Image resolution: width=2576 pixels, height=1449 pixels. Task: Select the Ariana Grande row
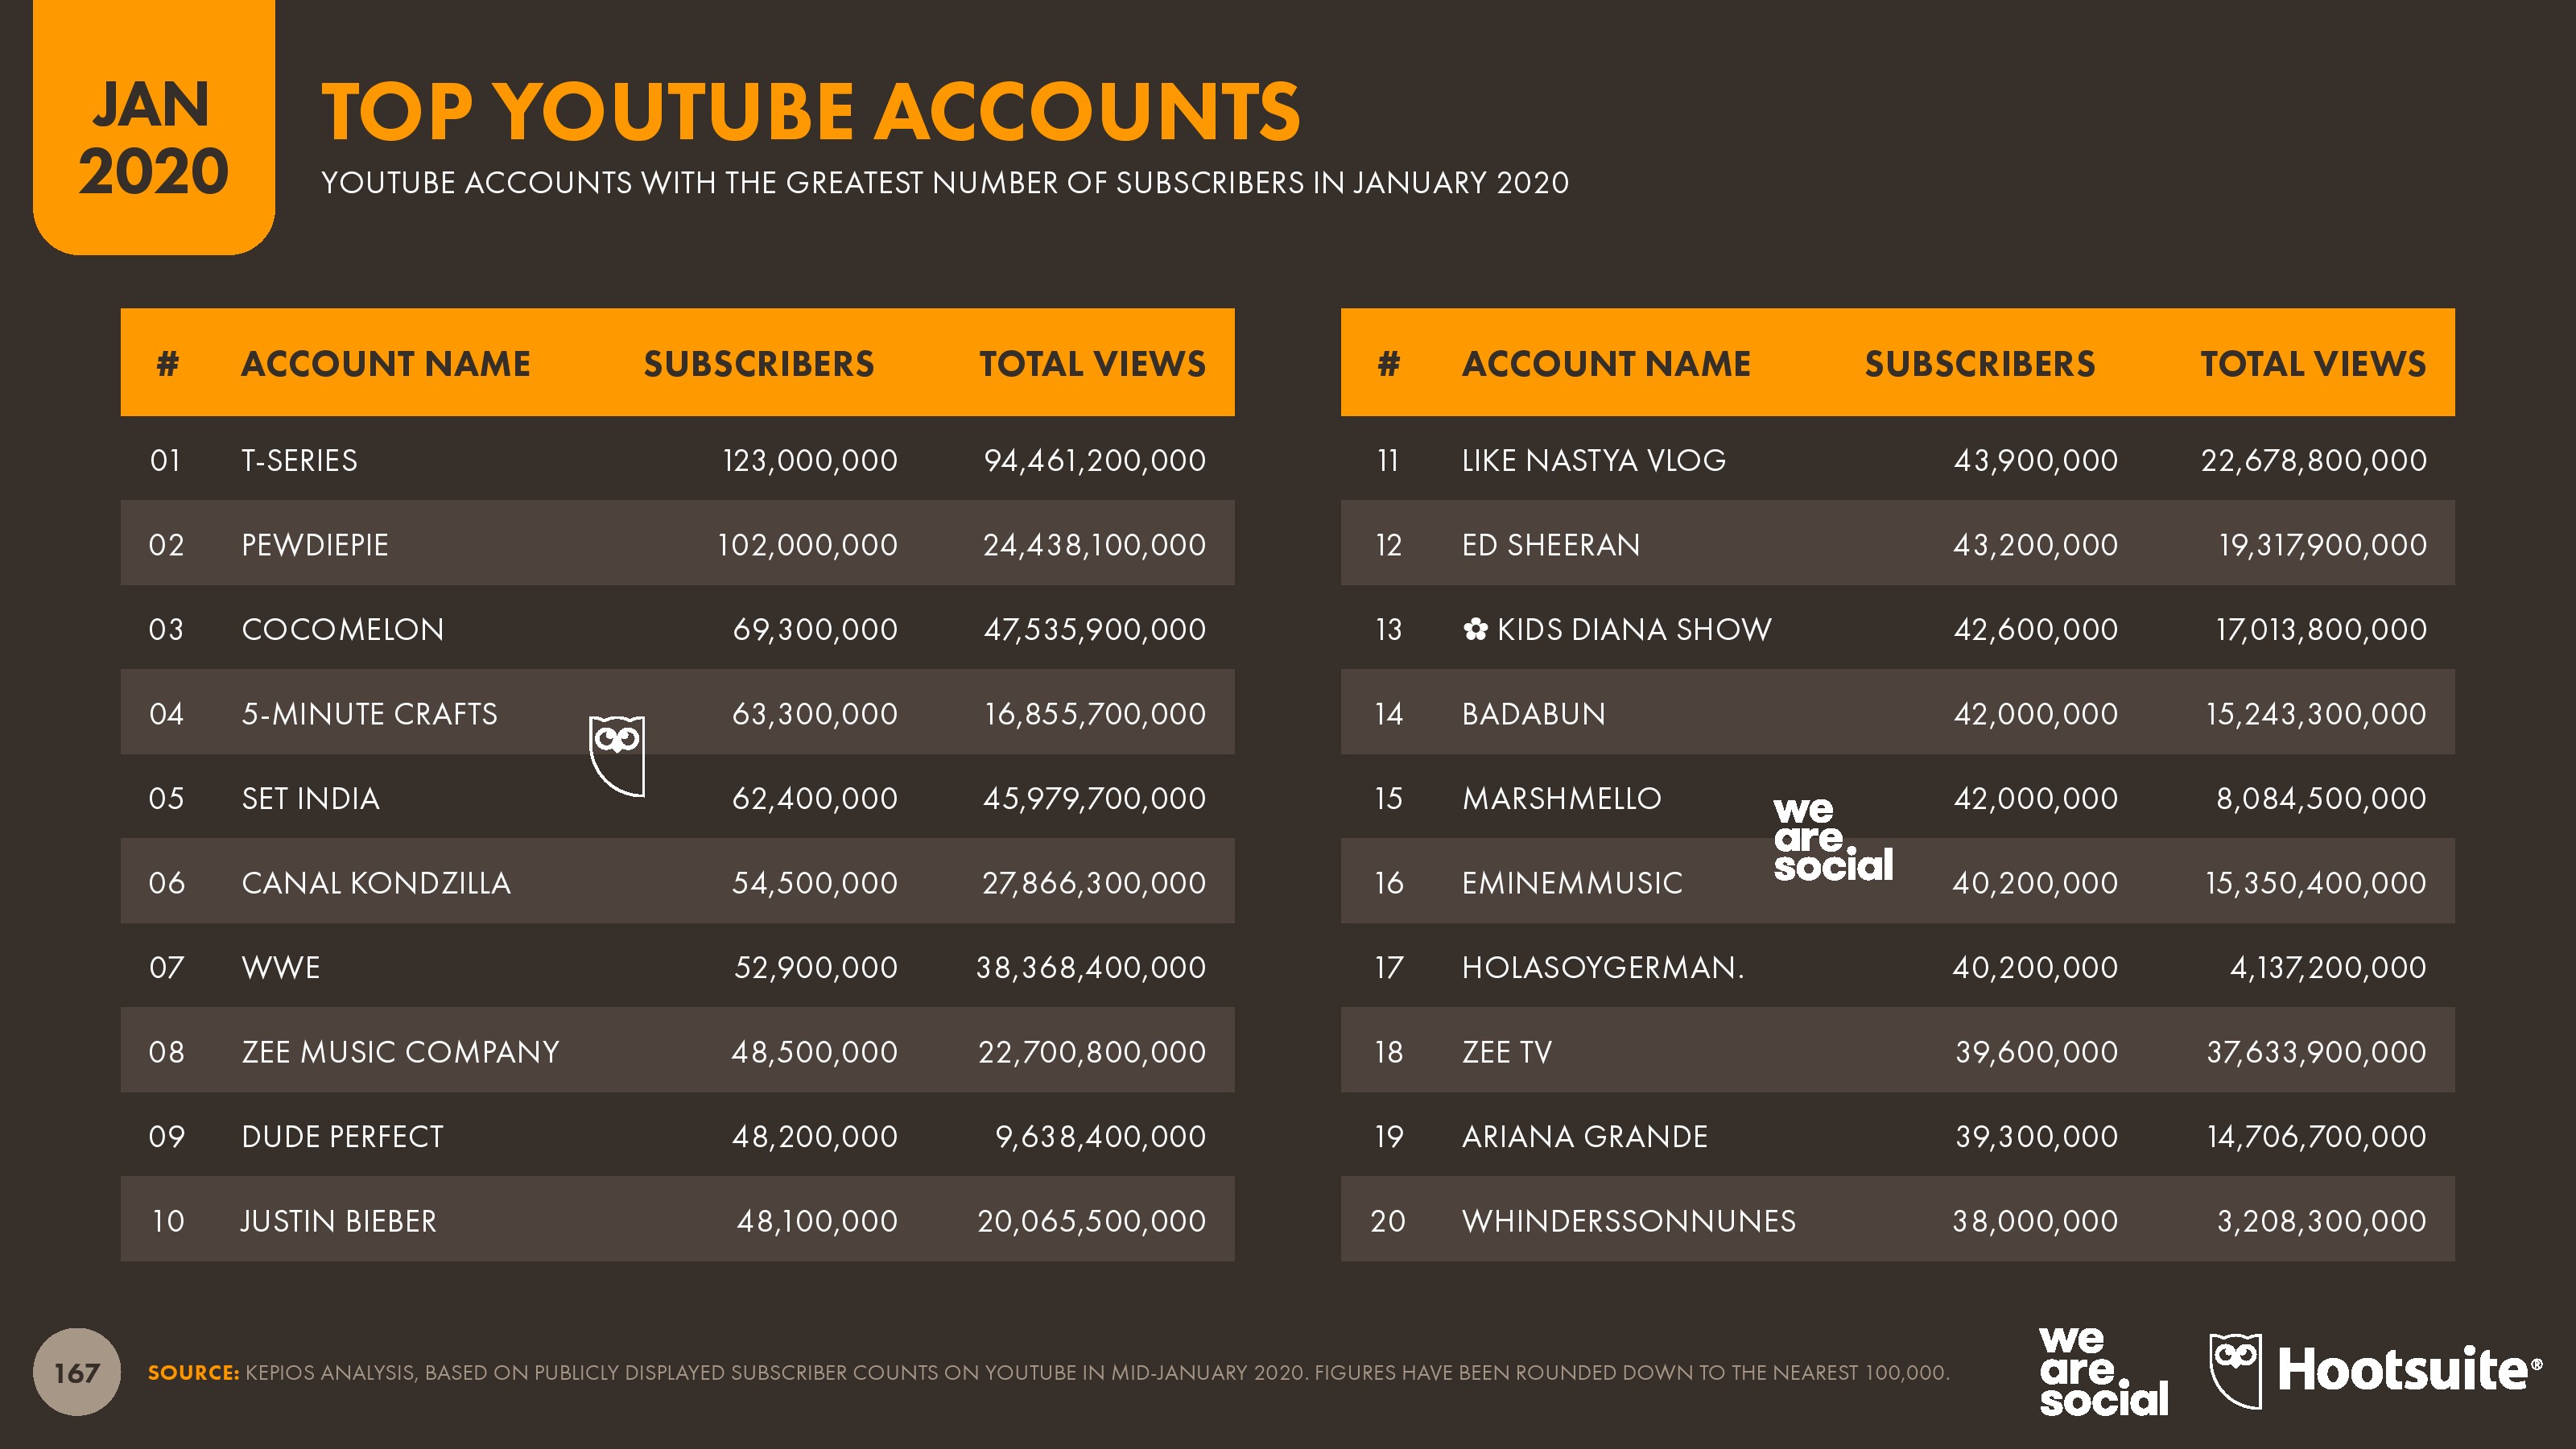[x=1897, y=1136]
